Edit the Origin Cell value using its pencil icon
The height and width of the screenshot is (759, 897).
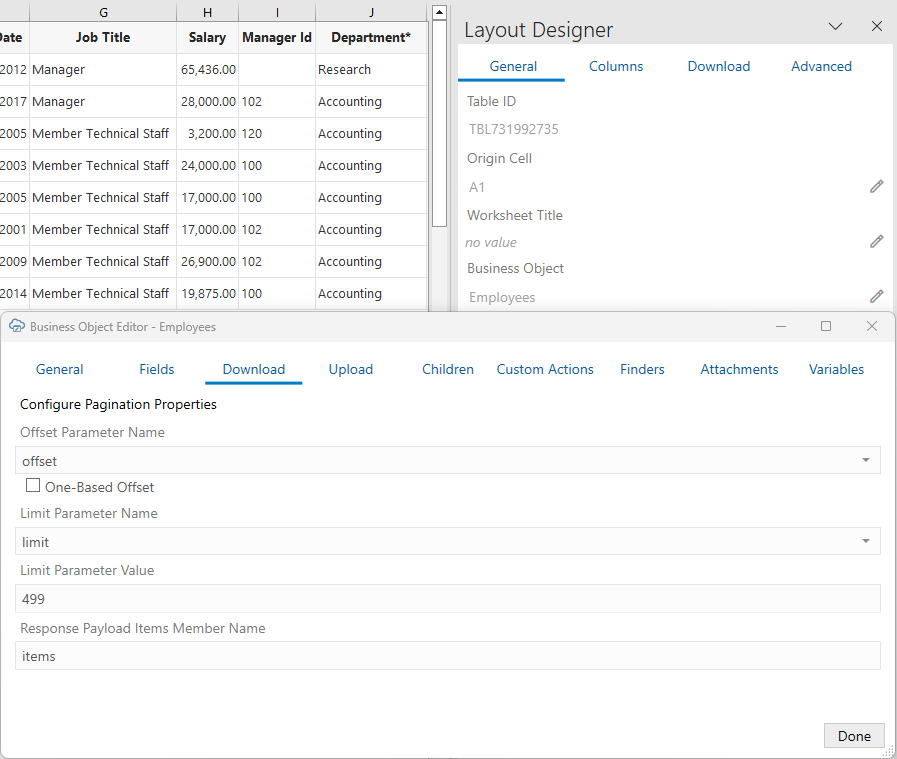[x=876, y=185]
